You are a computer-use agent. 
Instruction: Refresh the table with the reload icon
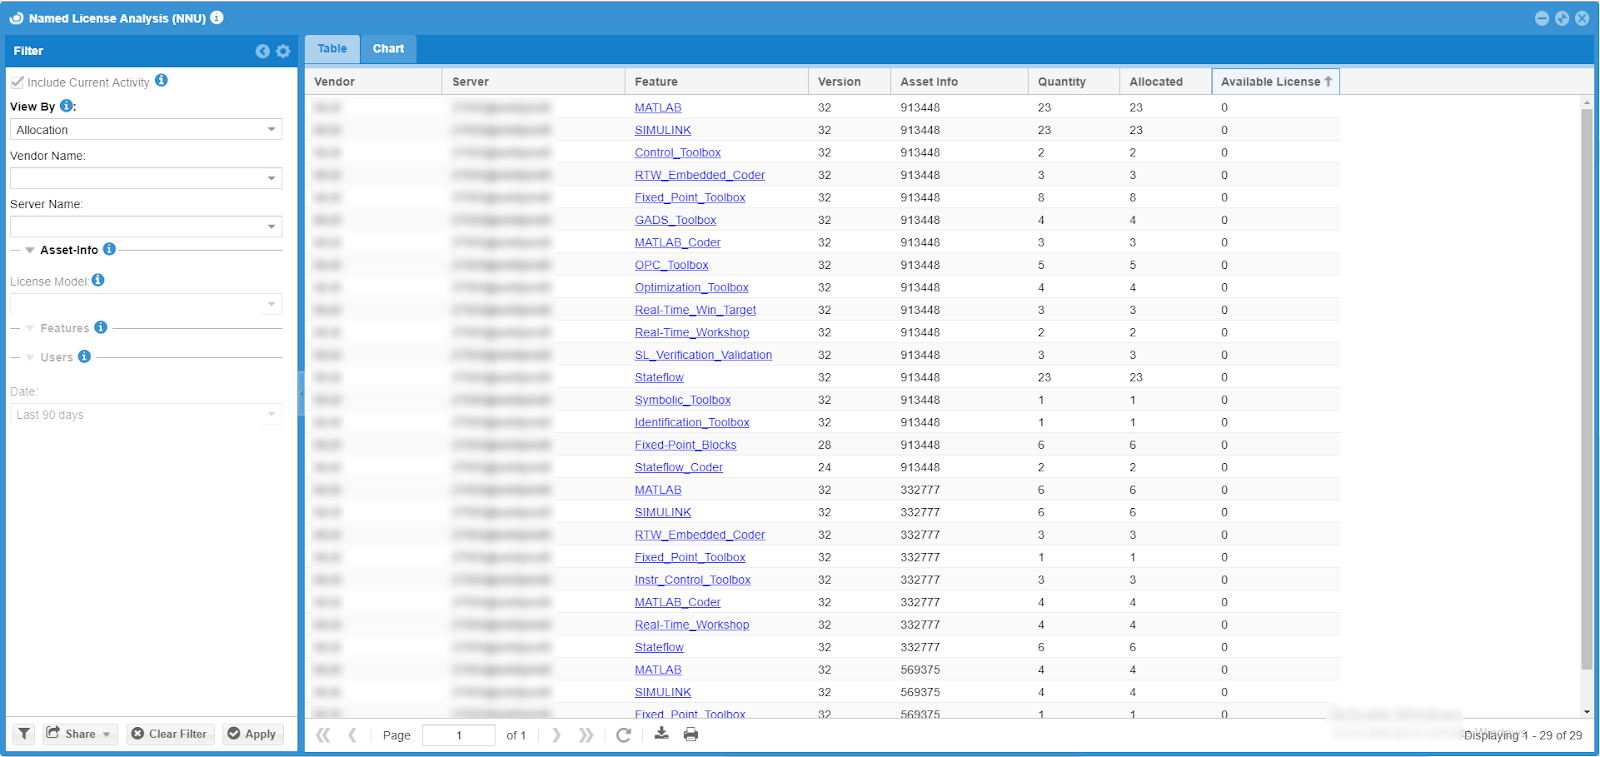623,735
